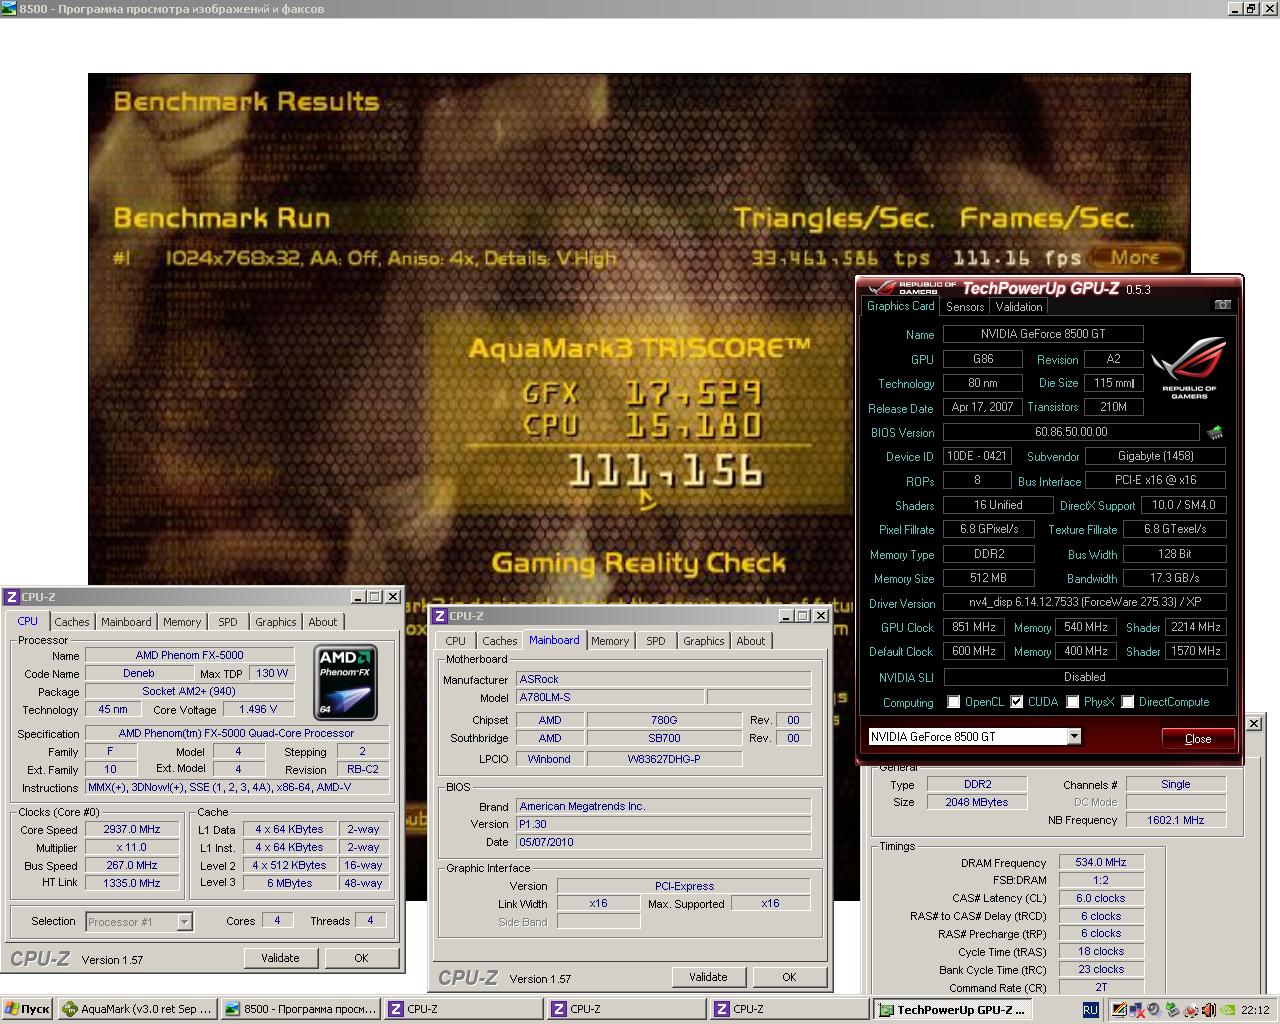Screen dimensions: 1280x1024
Task: Open Graphics tab in CPU-Z processor window
Action: (x=276, y=622)
